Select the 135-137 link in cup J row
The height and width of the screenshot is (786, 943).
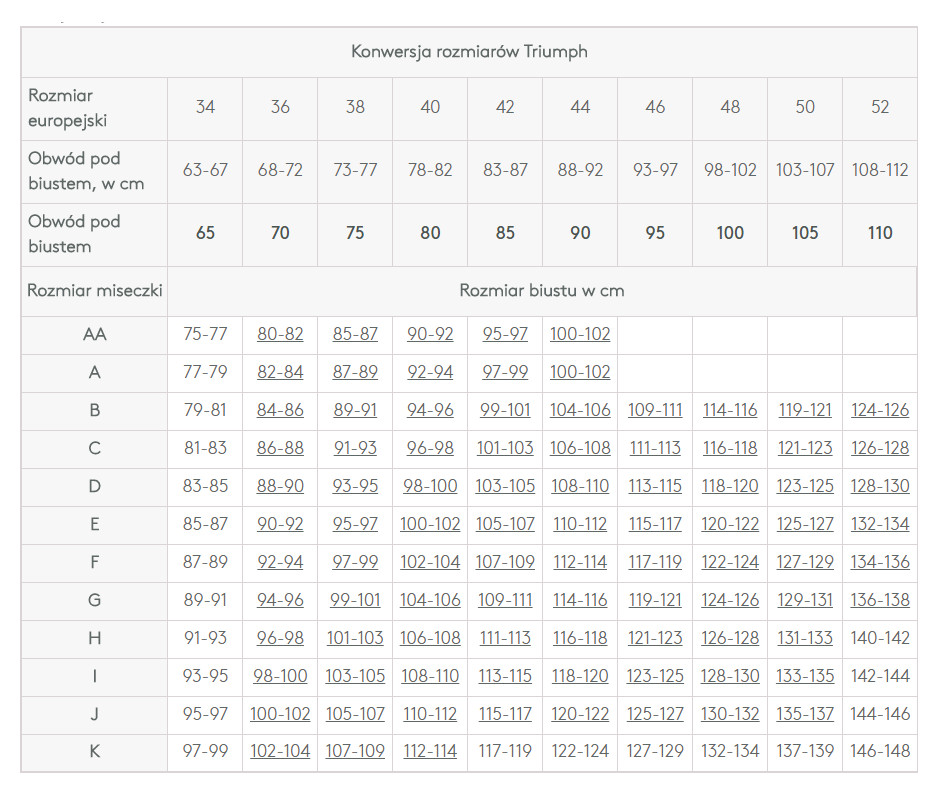tap(805, 714)
